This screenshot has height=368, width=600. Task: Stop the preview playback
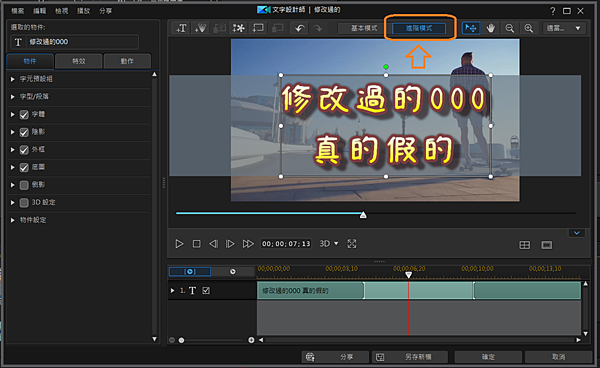click(x=196, y=244)
